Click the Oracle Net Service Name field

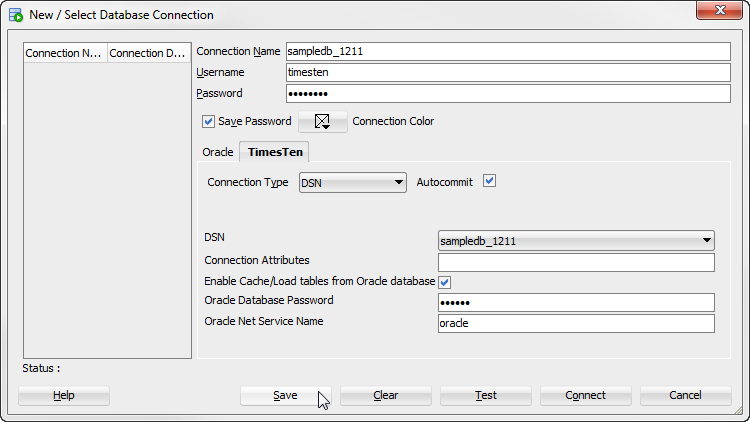point(576,323)
